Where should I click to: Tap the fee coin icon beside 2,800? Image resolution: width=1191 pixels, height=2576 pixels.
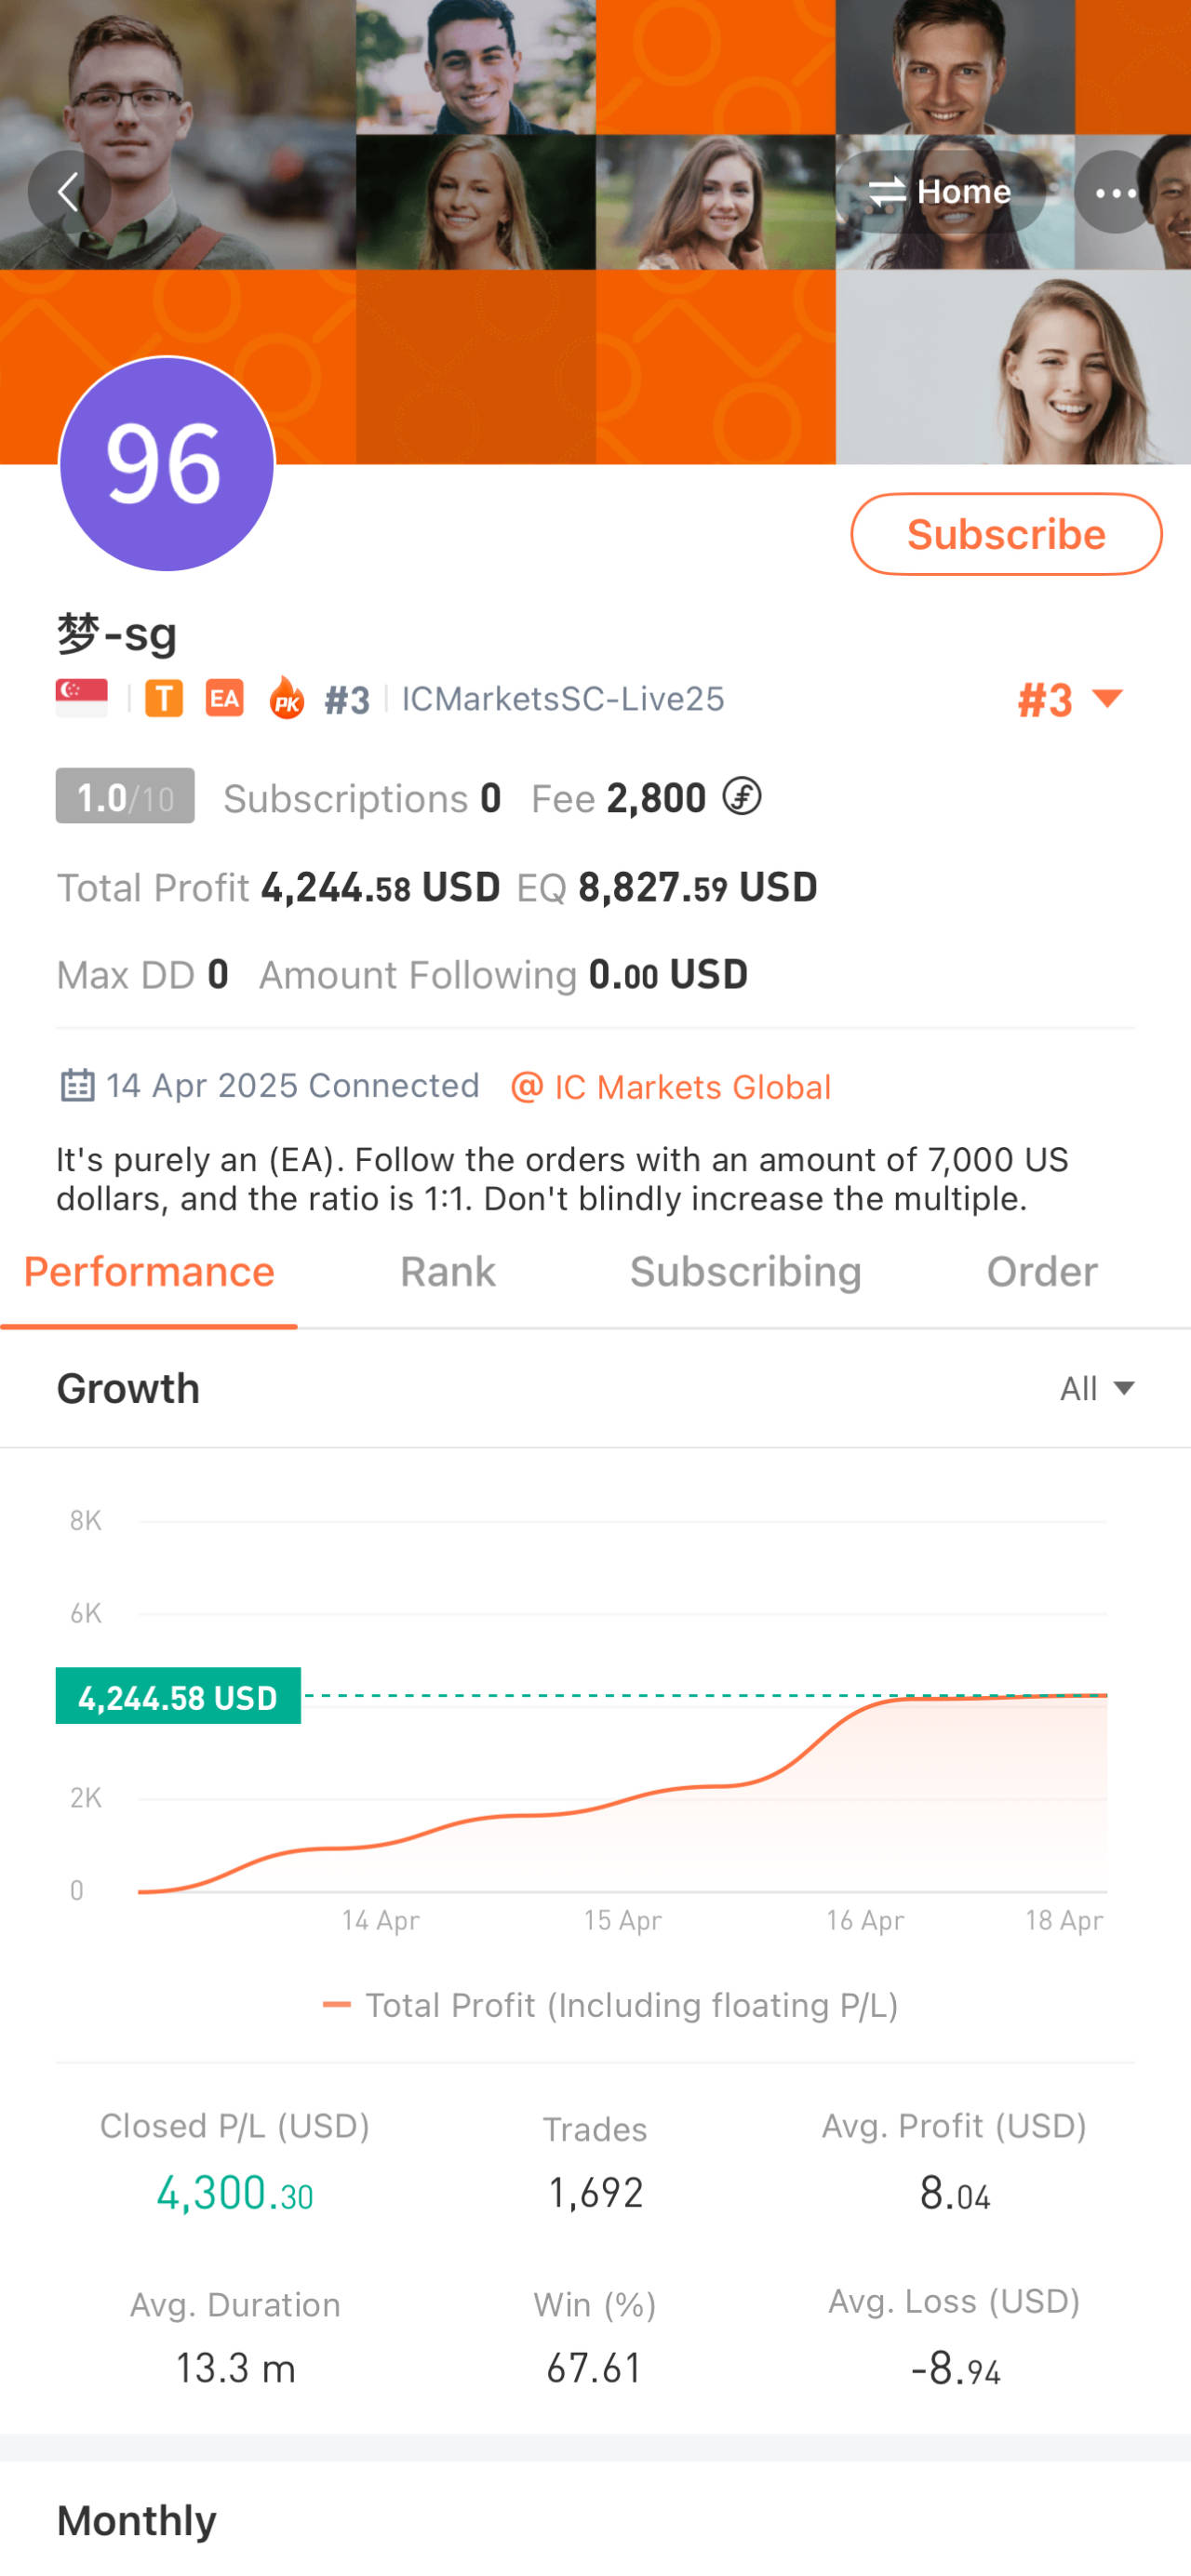coord(742,797)
